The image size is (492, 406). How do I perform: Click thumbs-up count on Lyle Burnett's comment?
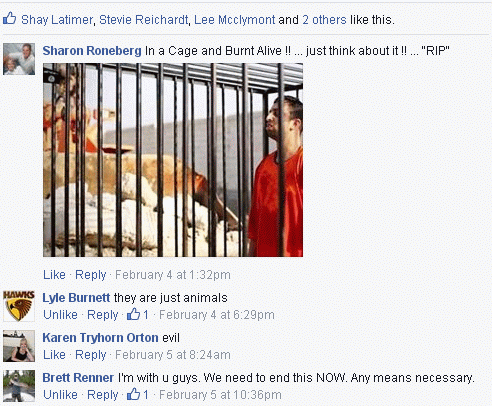click(138, 314)
